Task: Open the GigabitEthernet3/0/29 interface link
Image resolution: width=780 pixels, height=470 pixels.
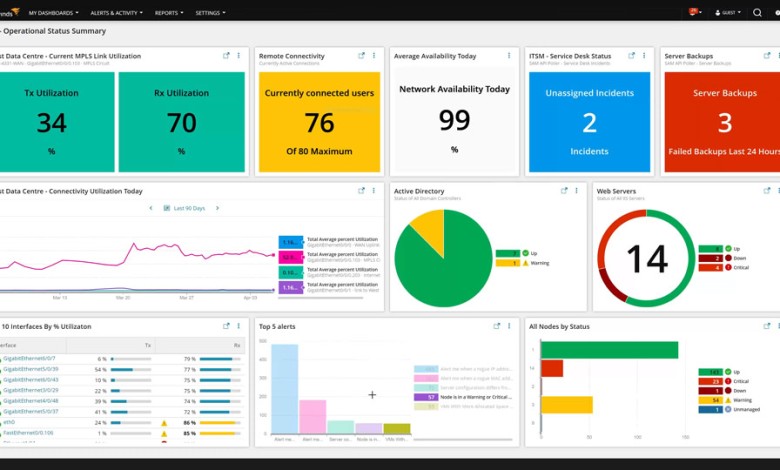Action: tap(30, 390)
